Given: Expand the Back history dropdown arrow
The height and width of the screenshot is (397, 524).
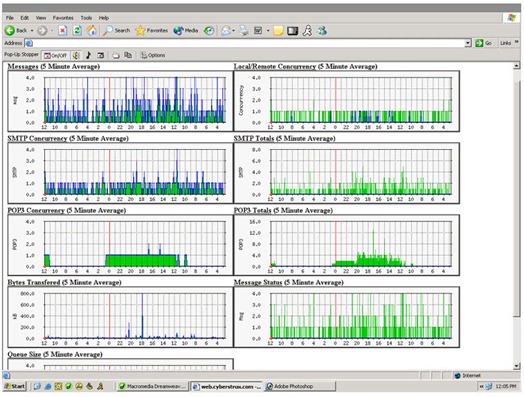Looking at the screenshot, I should pos(32,31).
